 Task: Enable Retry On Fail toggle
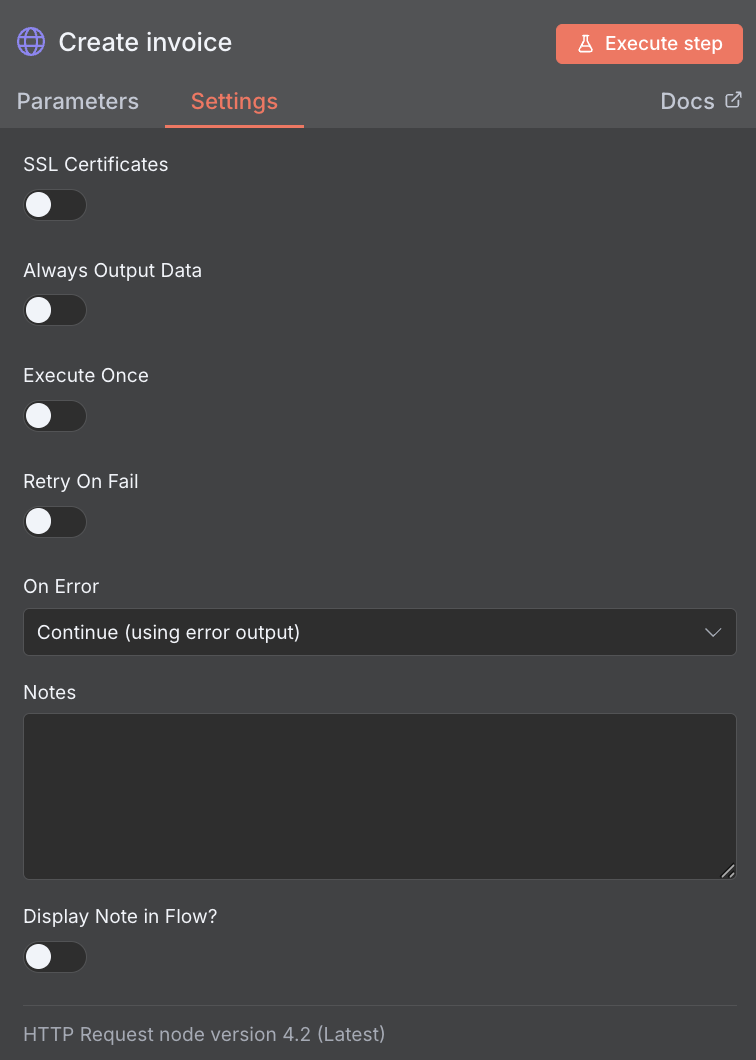[55, 521]
